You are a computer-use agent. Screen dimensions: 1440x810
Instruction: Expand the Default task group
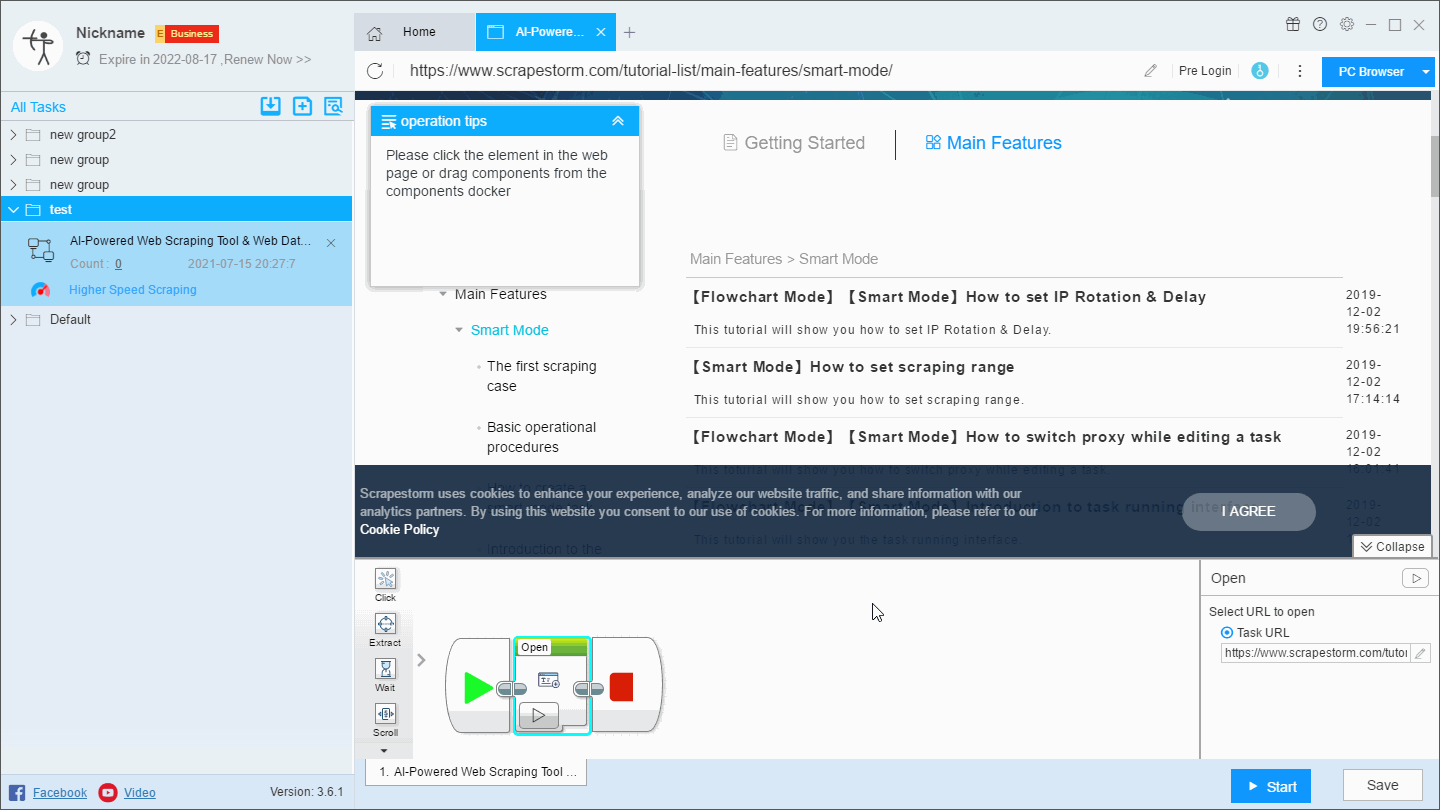(13, 318)
